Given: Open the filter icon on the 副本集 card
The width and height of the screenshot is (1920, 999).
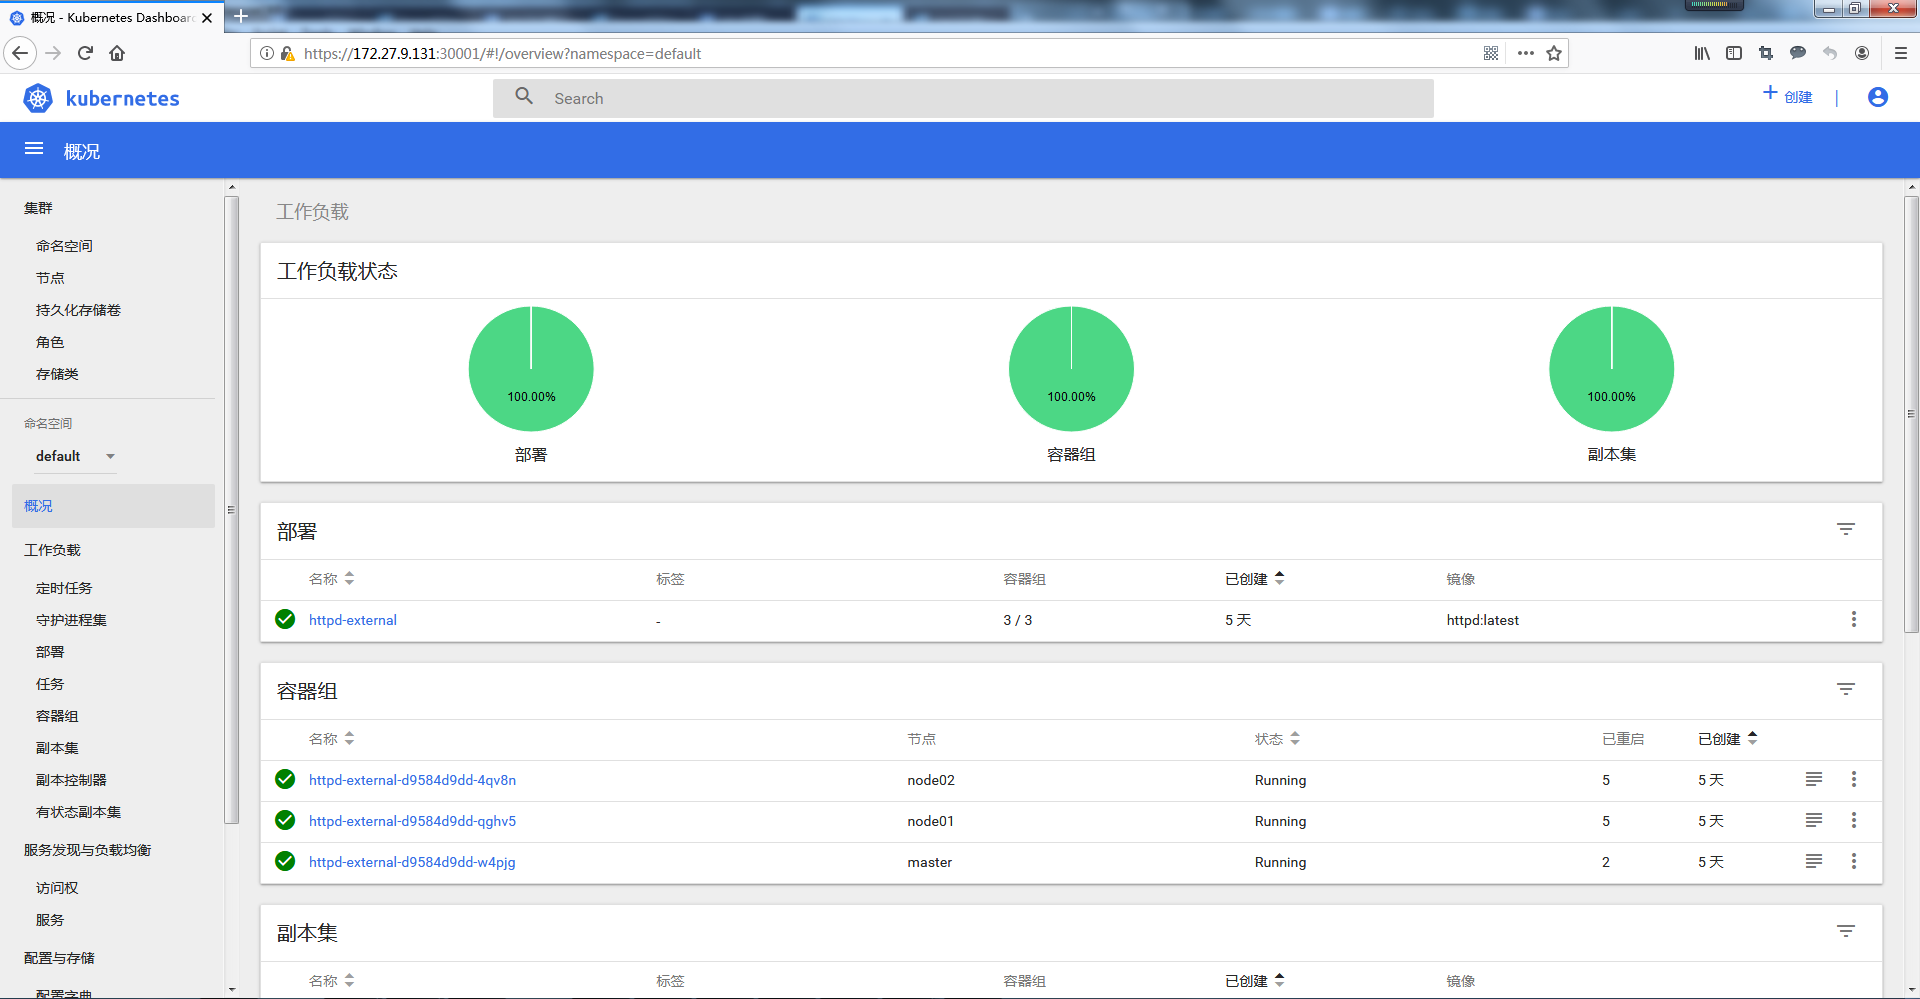Looking at the screenshot, I should 1846,931.
